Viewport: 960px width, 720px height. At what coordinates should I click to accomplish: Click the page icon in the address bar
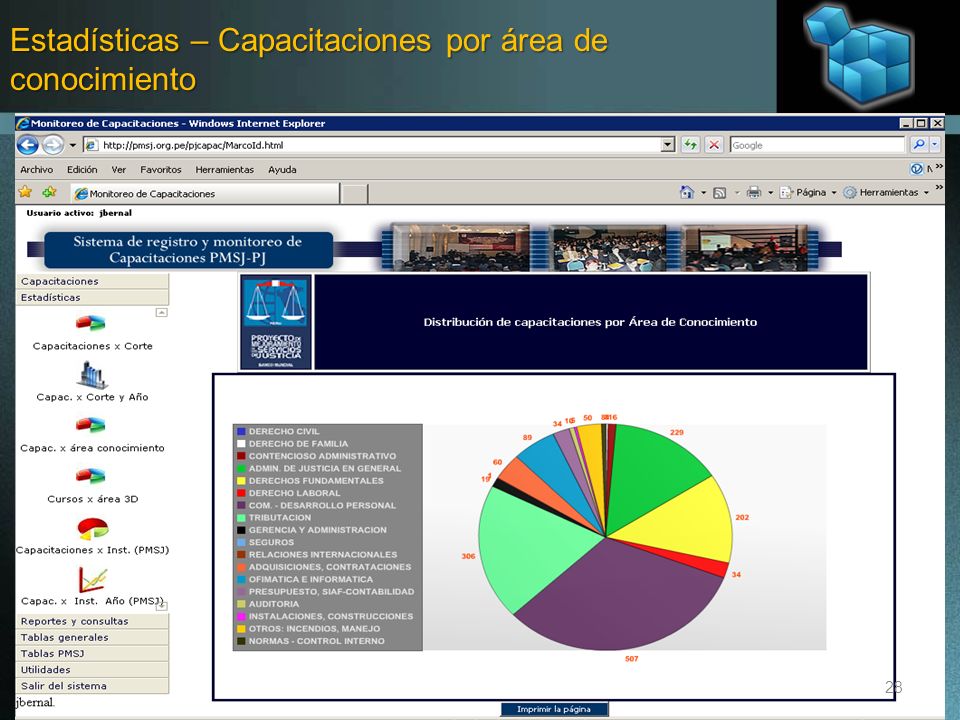pos(91,145)
